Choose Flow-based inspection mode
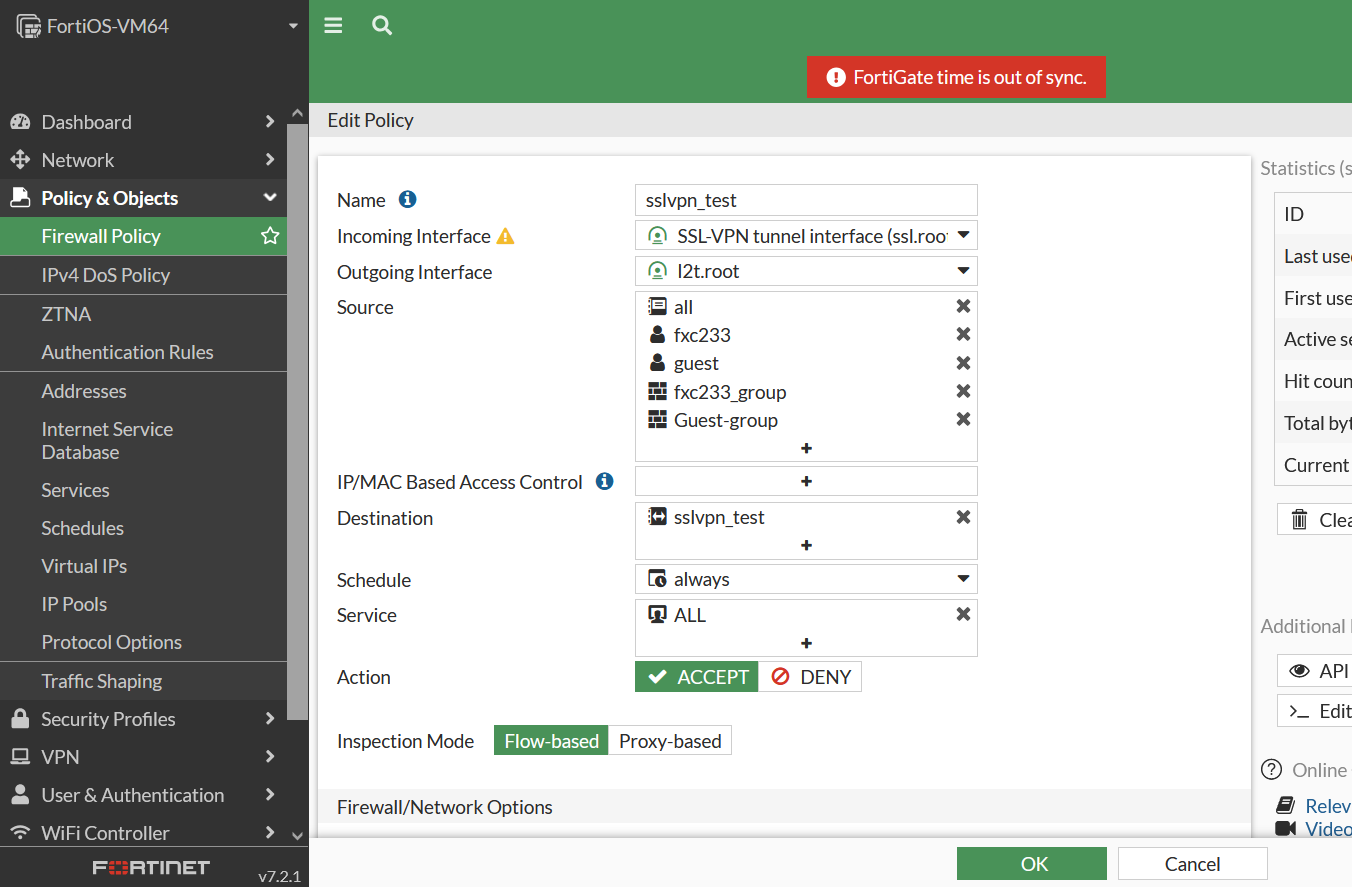Viewport: 1352px width, 887px height. tap(551, 741)
